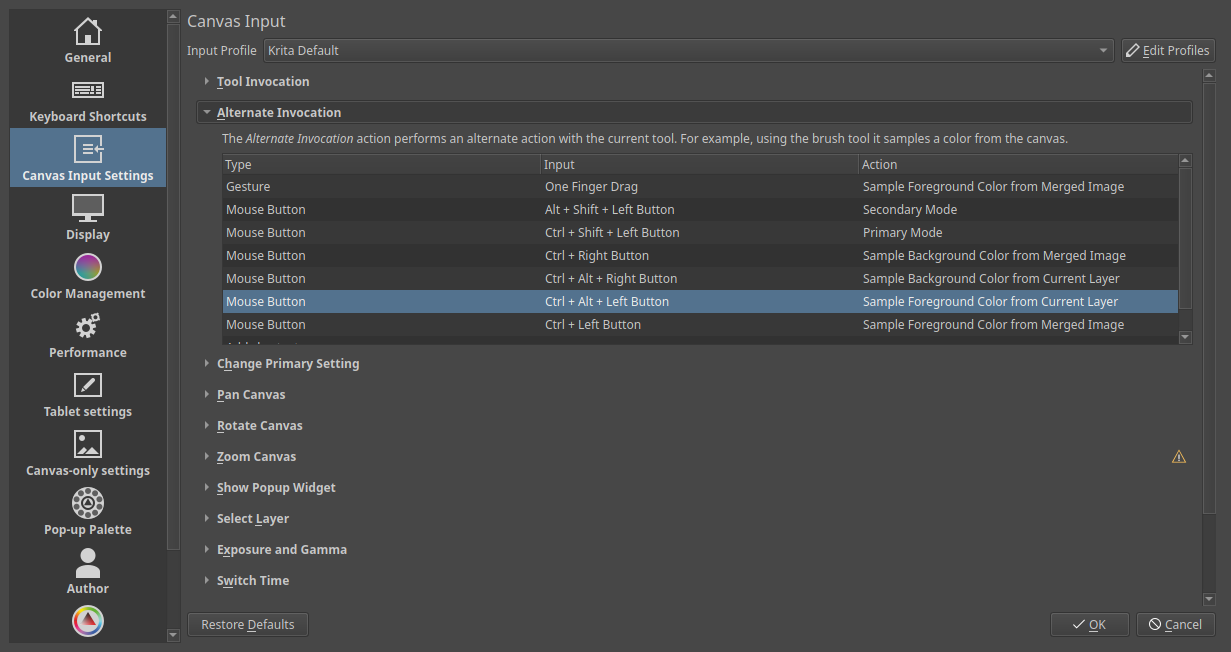Open the Pop-up Palette icon
Image resolution: width=1231 pixels, height=652 pixels.
(88, 503)
